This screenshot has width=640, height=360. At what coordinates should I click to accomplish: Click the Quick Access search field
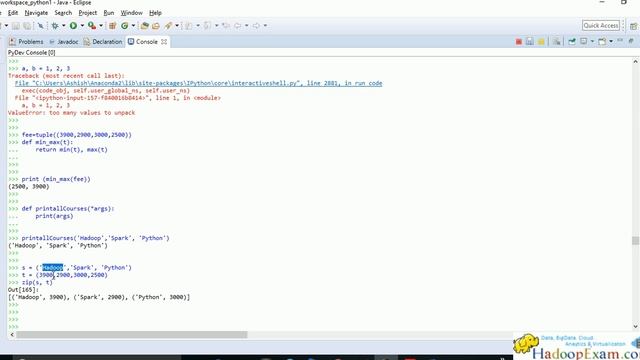(601, 25)
